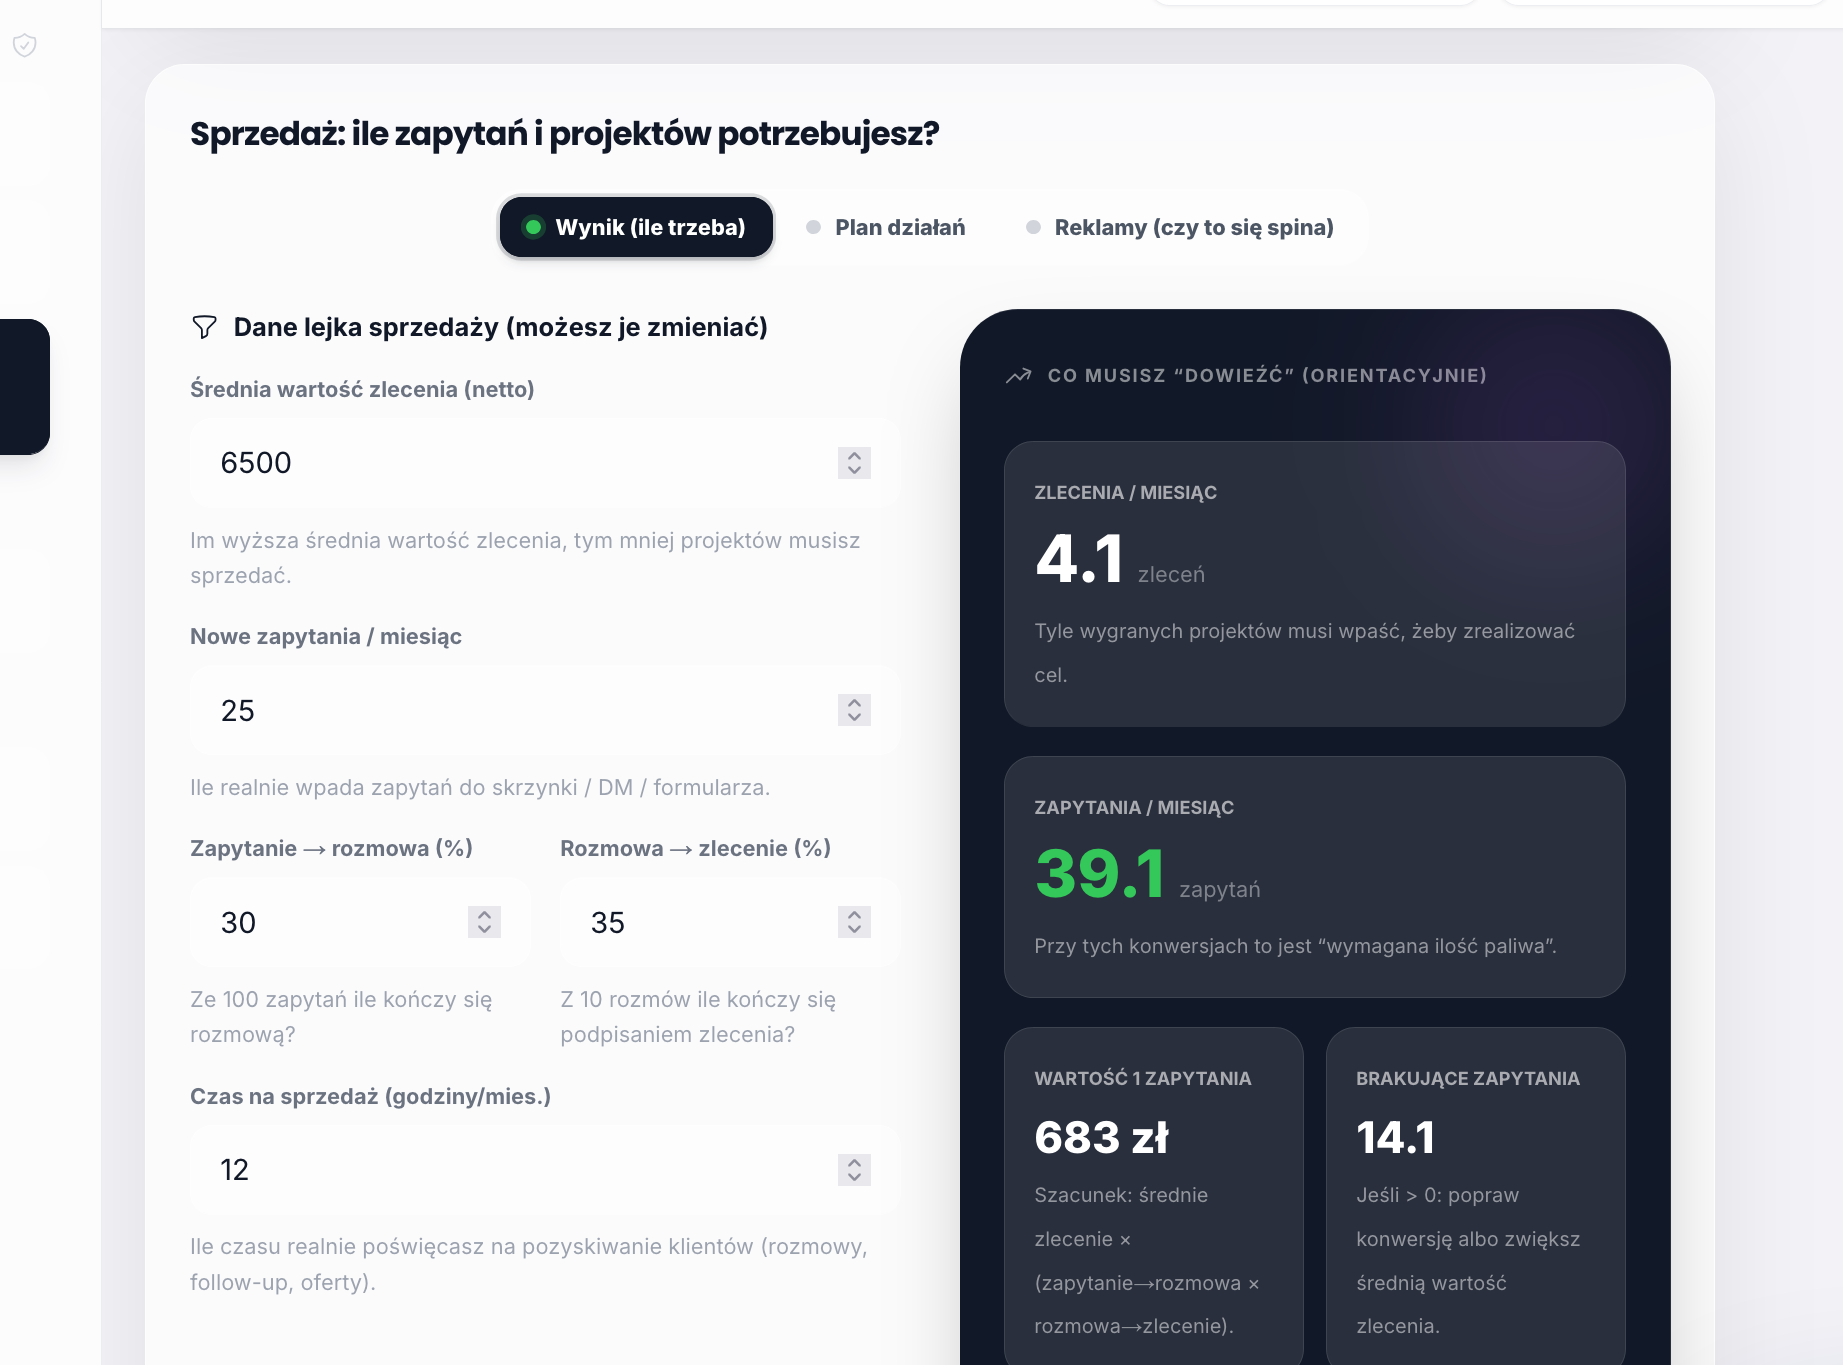
Task: Click the Średnia wartość zlecenia input with 6500
Action: (x=545, y=463)
